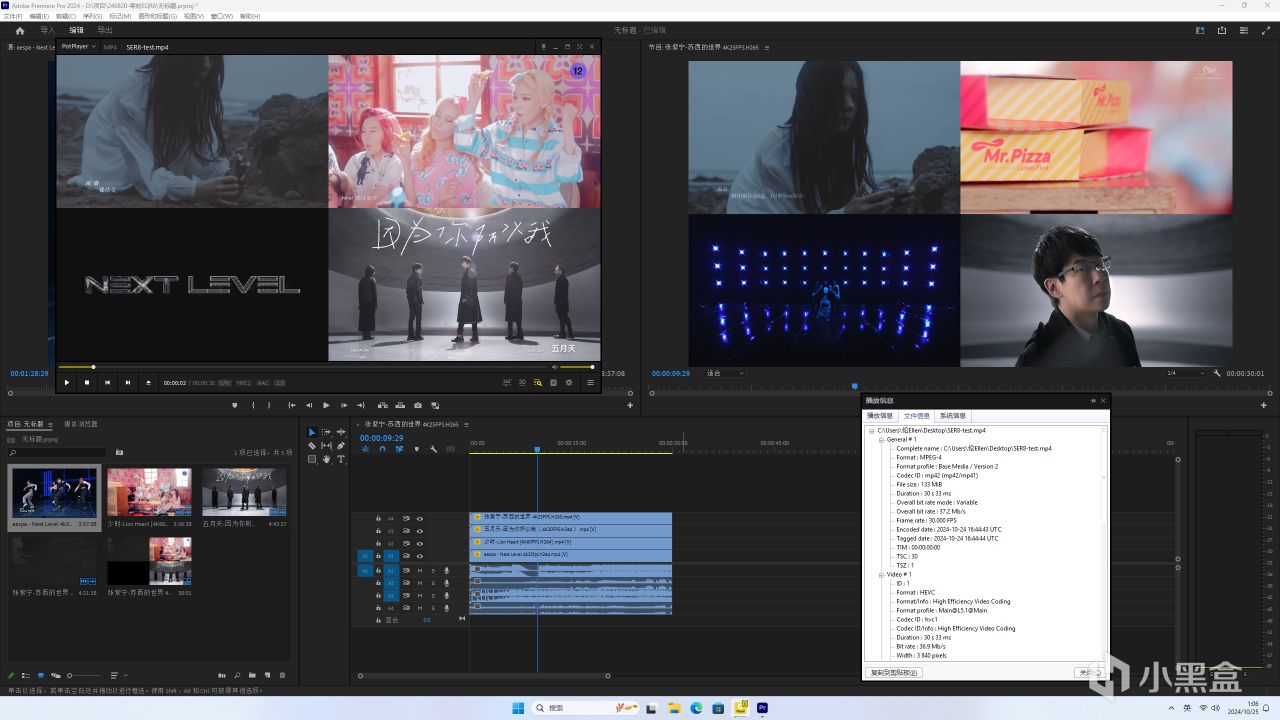This screenshot has height=720, width=1280.
Task: Toggle timeline snapping magnet icon
Action: [x=382, y=449]
